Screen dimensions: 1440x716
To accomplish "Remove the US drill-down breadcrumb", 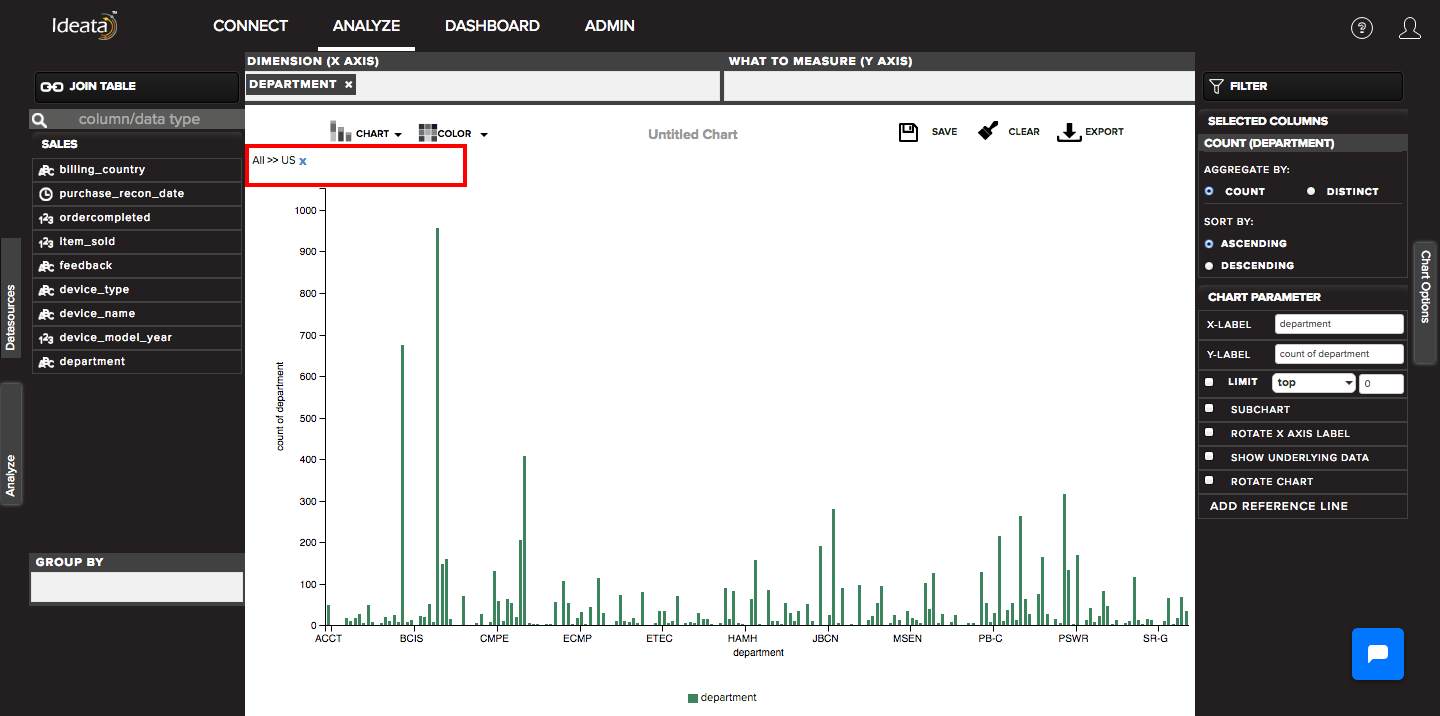I will pos(303,161).
